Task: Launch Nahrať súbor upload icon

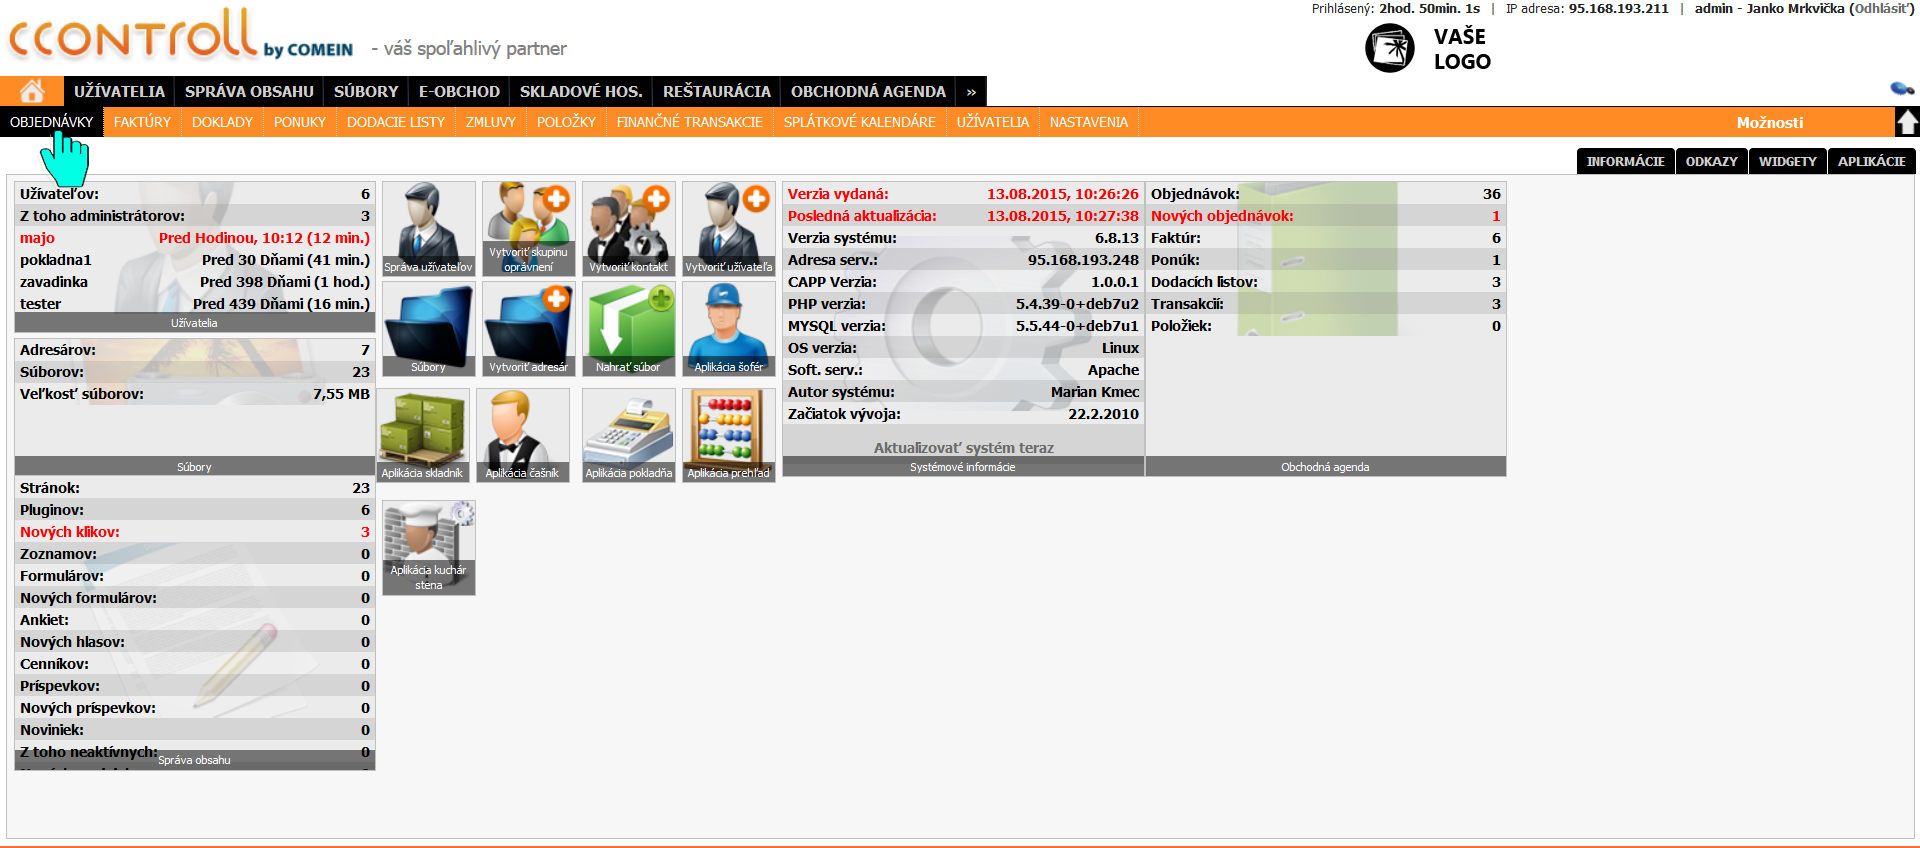Action: 628,328
